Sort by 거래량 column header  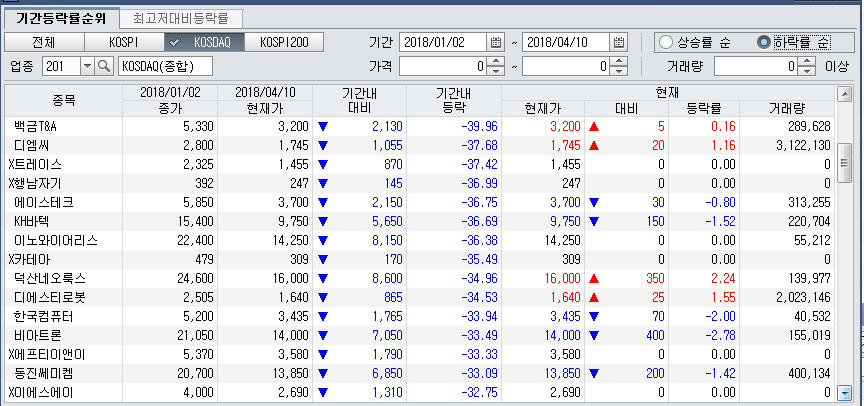click(787, 109)
